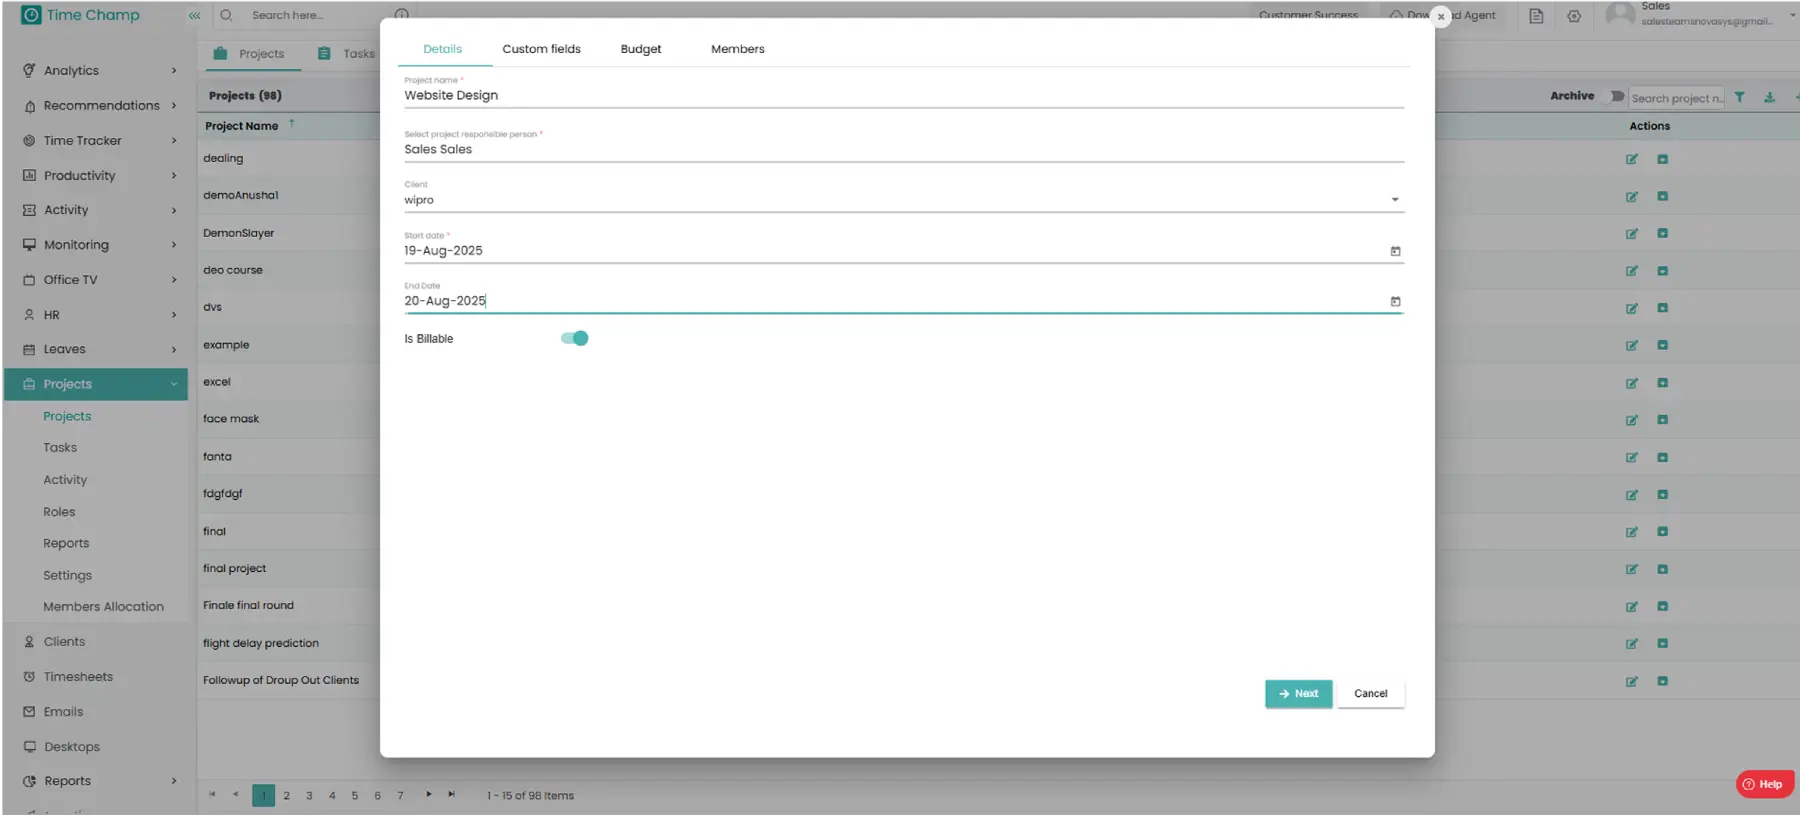Screen dimensions: 1800x815
Task: Open the End Date calendar picker icon
Action: 1395,301
